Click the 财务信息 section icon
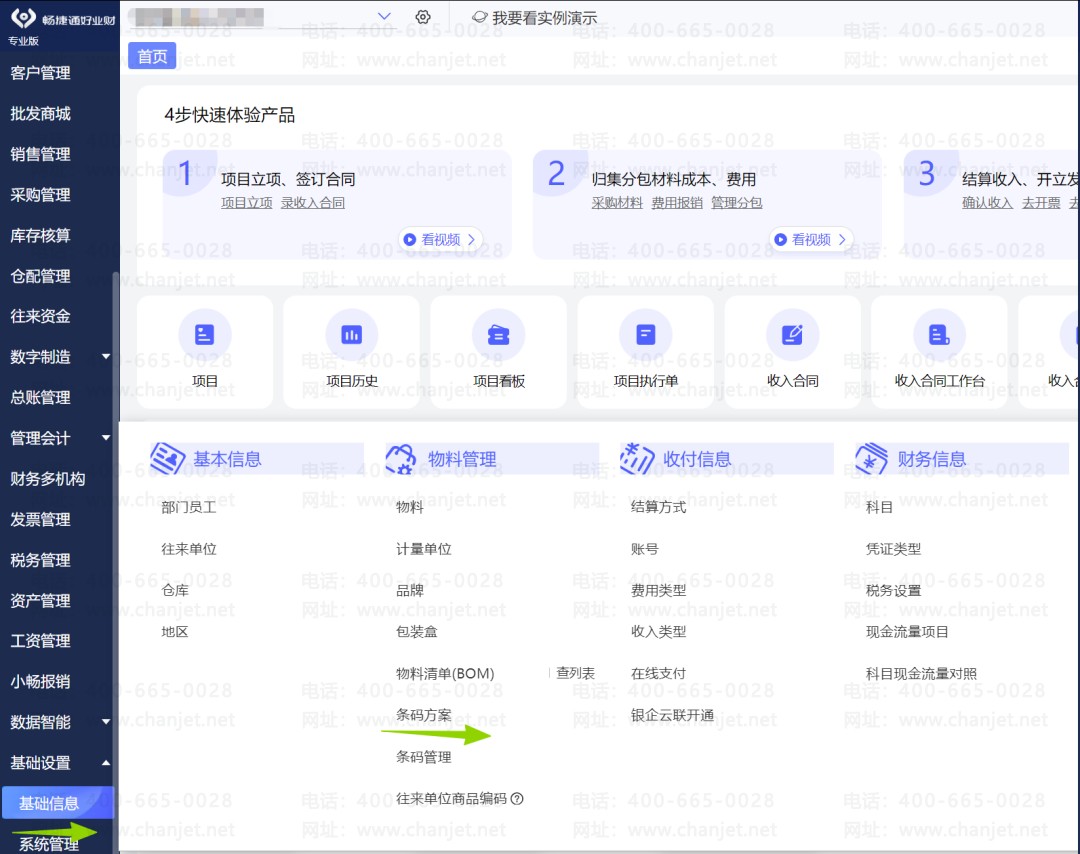The width and height of the screenshot is (1080, 854). click(871, 459)
